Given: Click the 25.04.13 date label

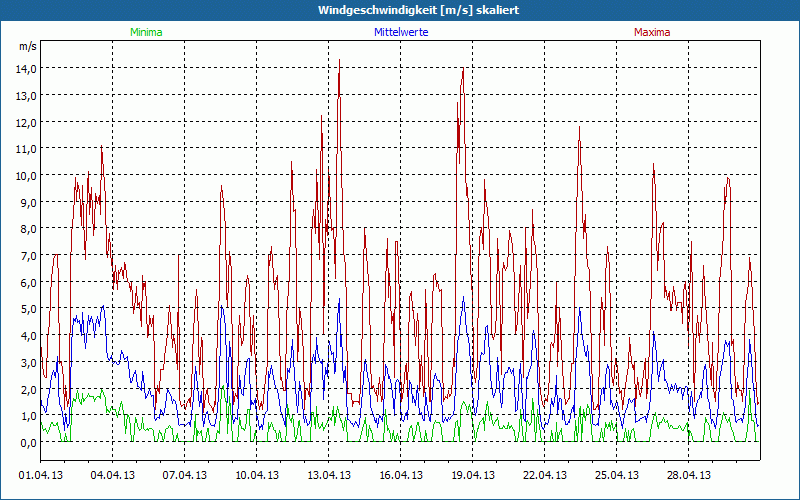Looking at the screenshot, I should coord(616,476).
